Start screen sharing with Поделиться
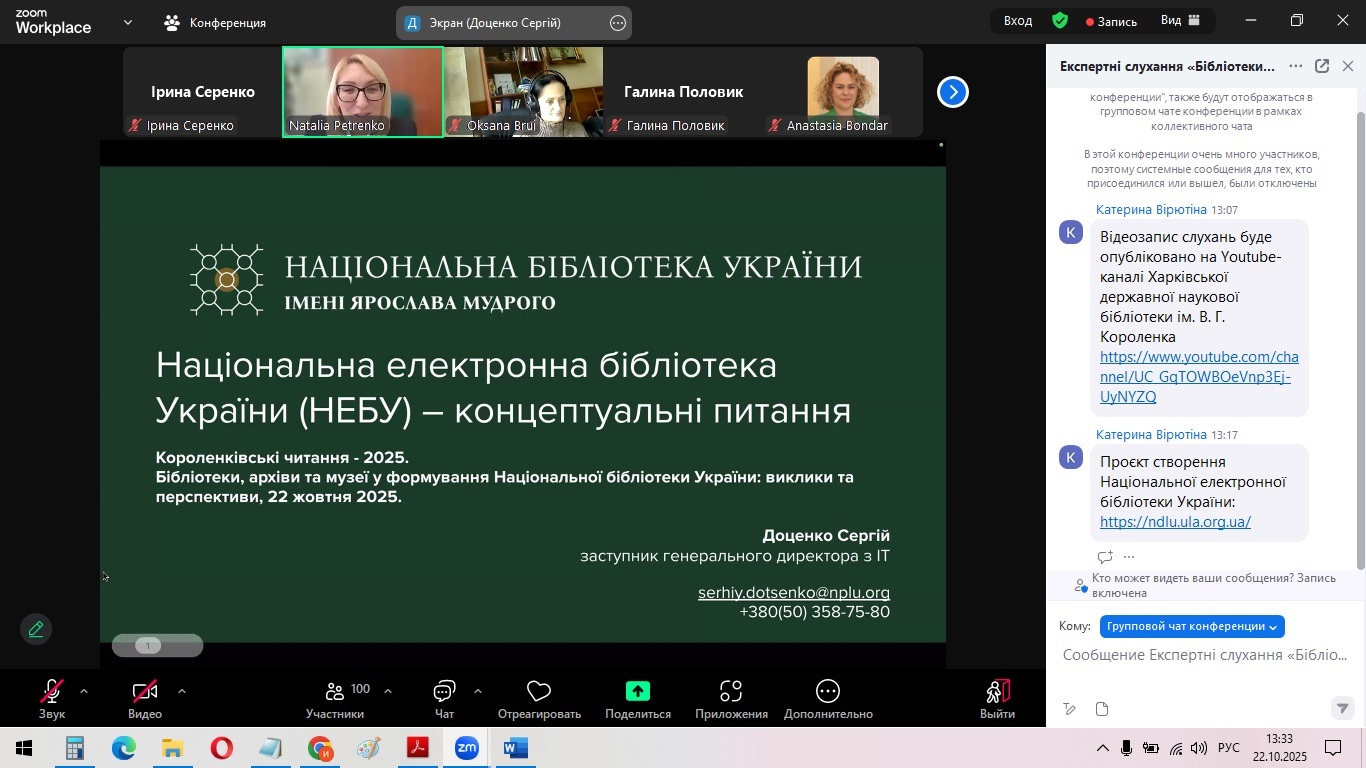The image size is (1366, 768). (x=637, y=697)
